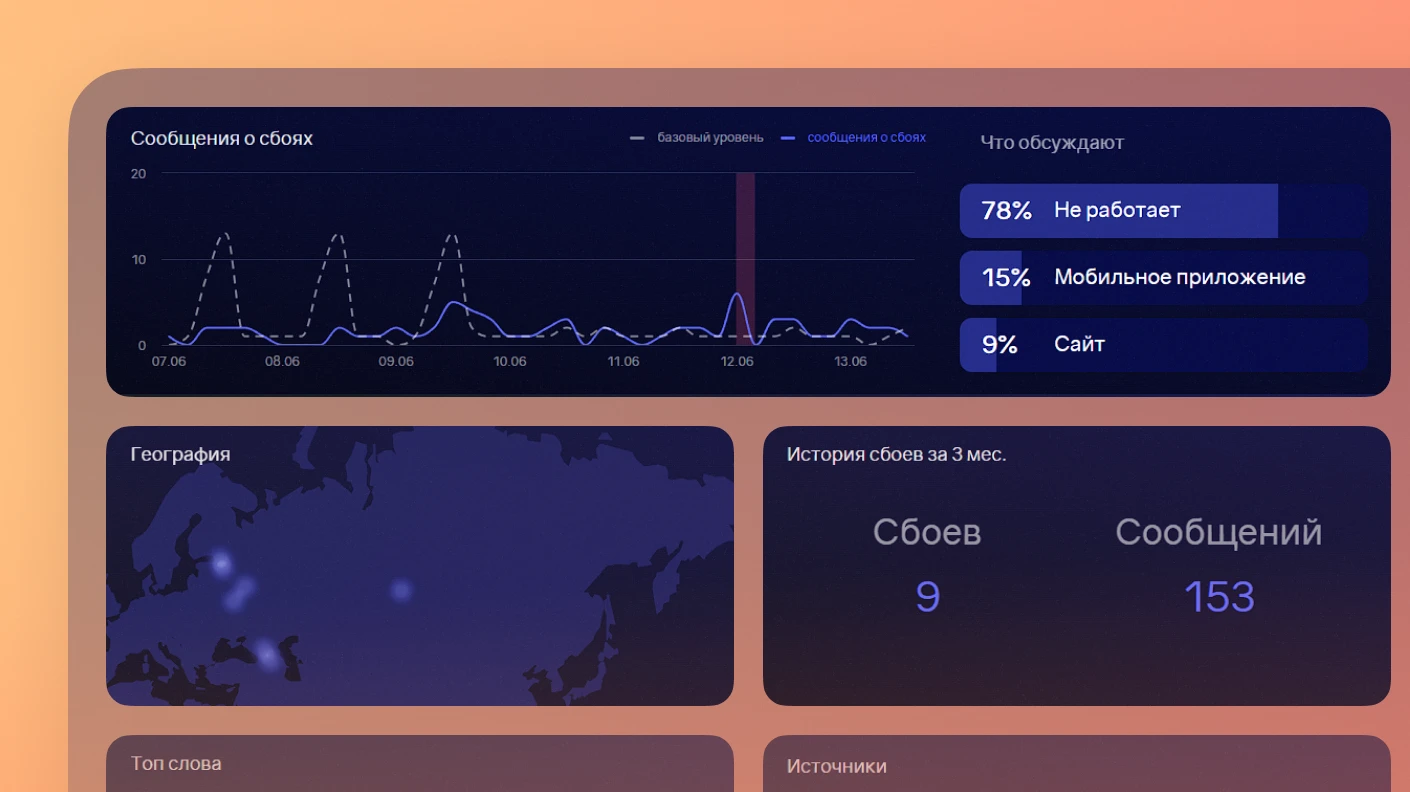This screenshot has width=1410, height=792.
Task: Click the 'Источники' panel heading
Action: (x=836, y=767)
